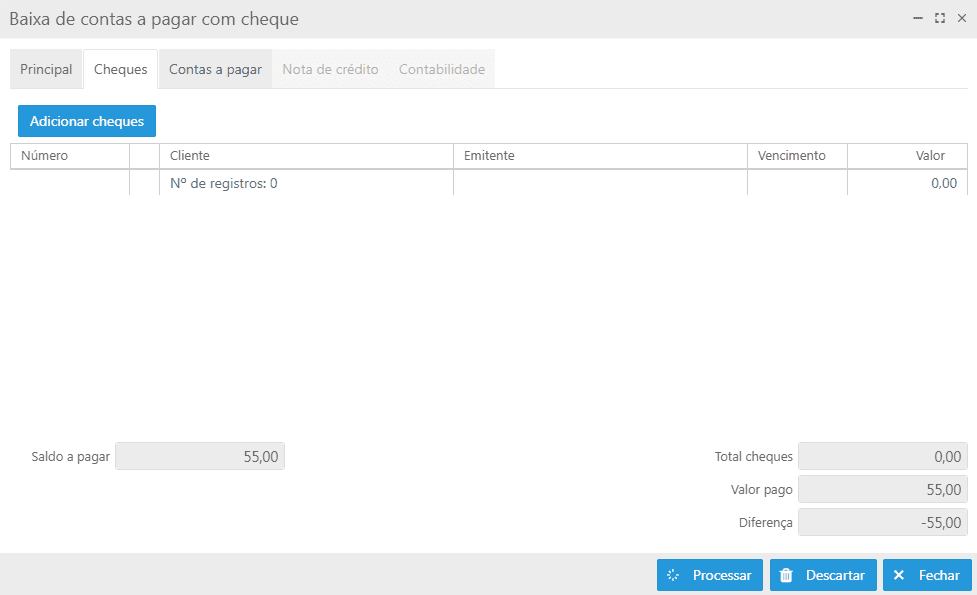Minimize the Baixa de contas window
This screenshot has height=595, width=977.
[918, 18]
